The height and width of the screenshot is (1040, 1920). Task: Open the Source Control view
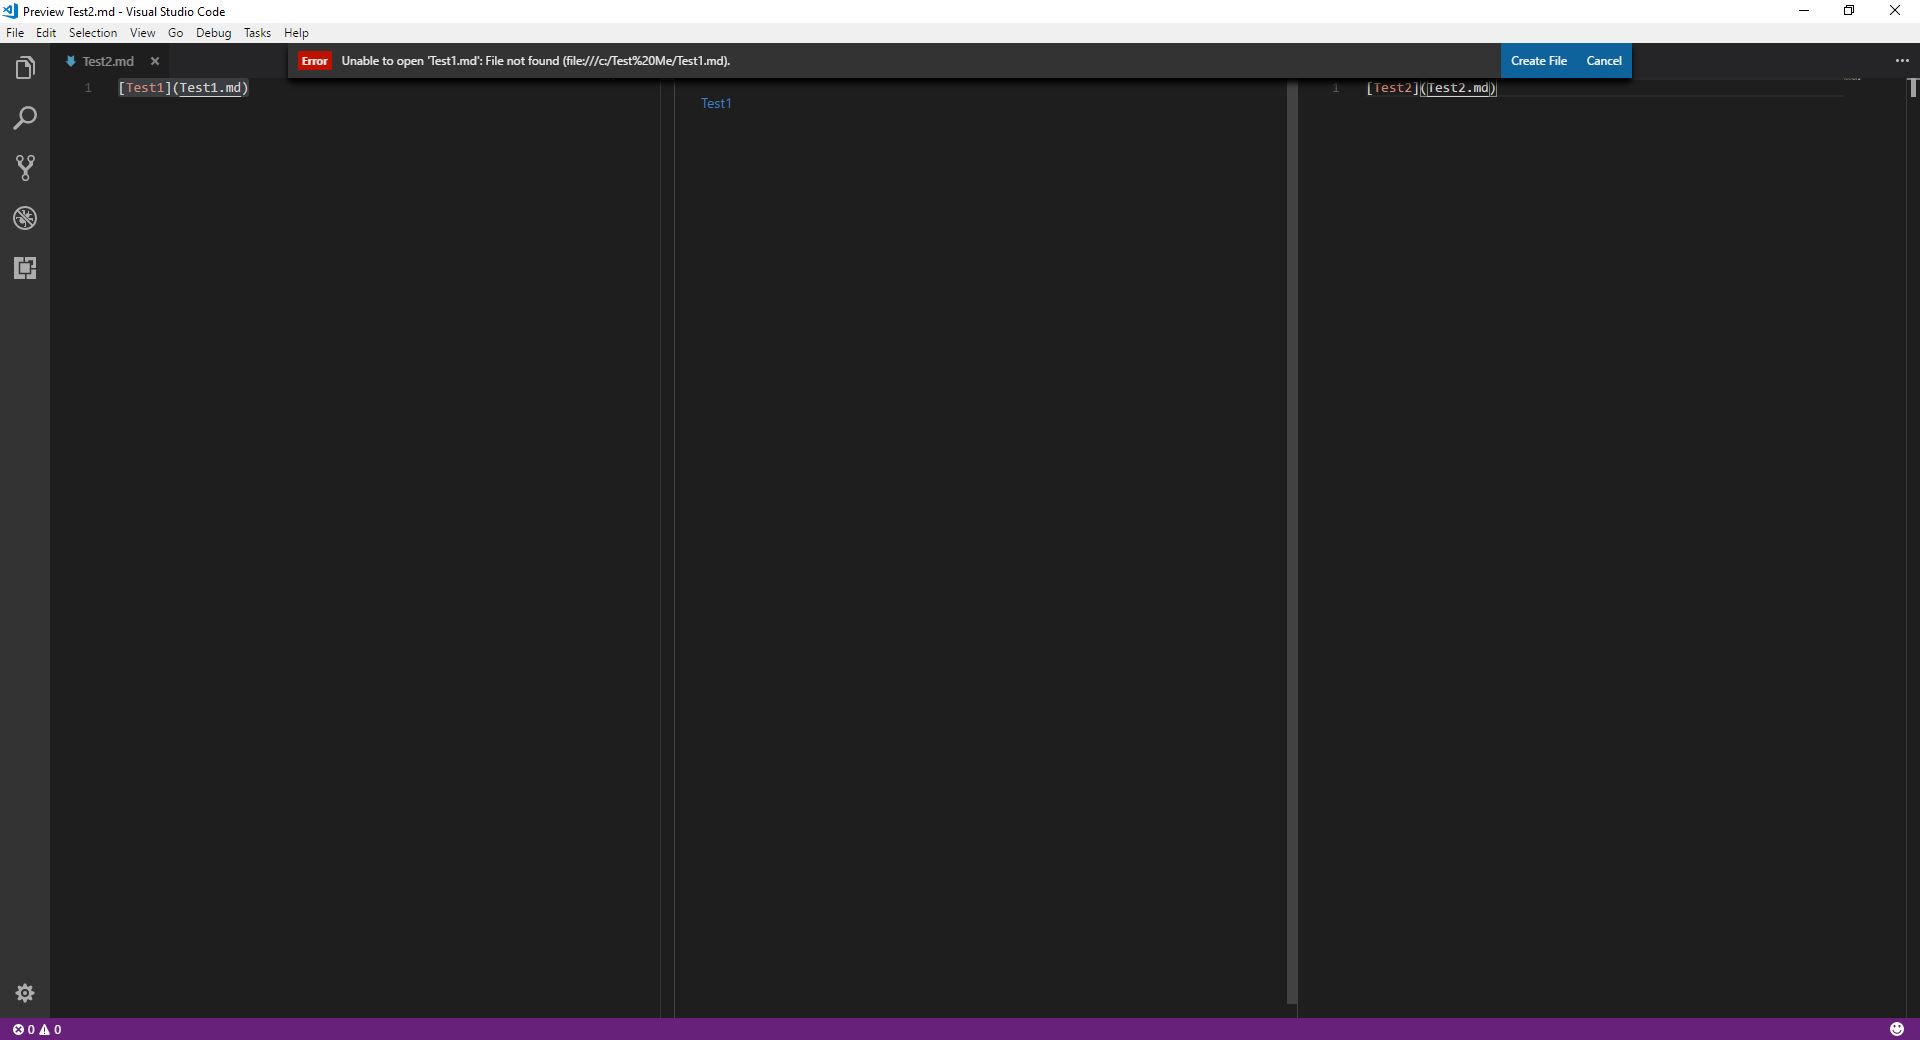pyautogui.click(x=24, y=168)
